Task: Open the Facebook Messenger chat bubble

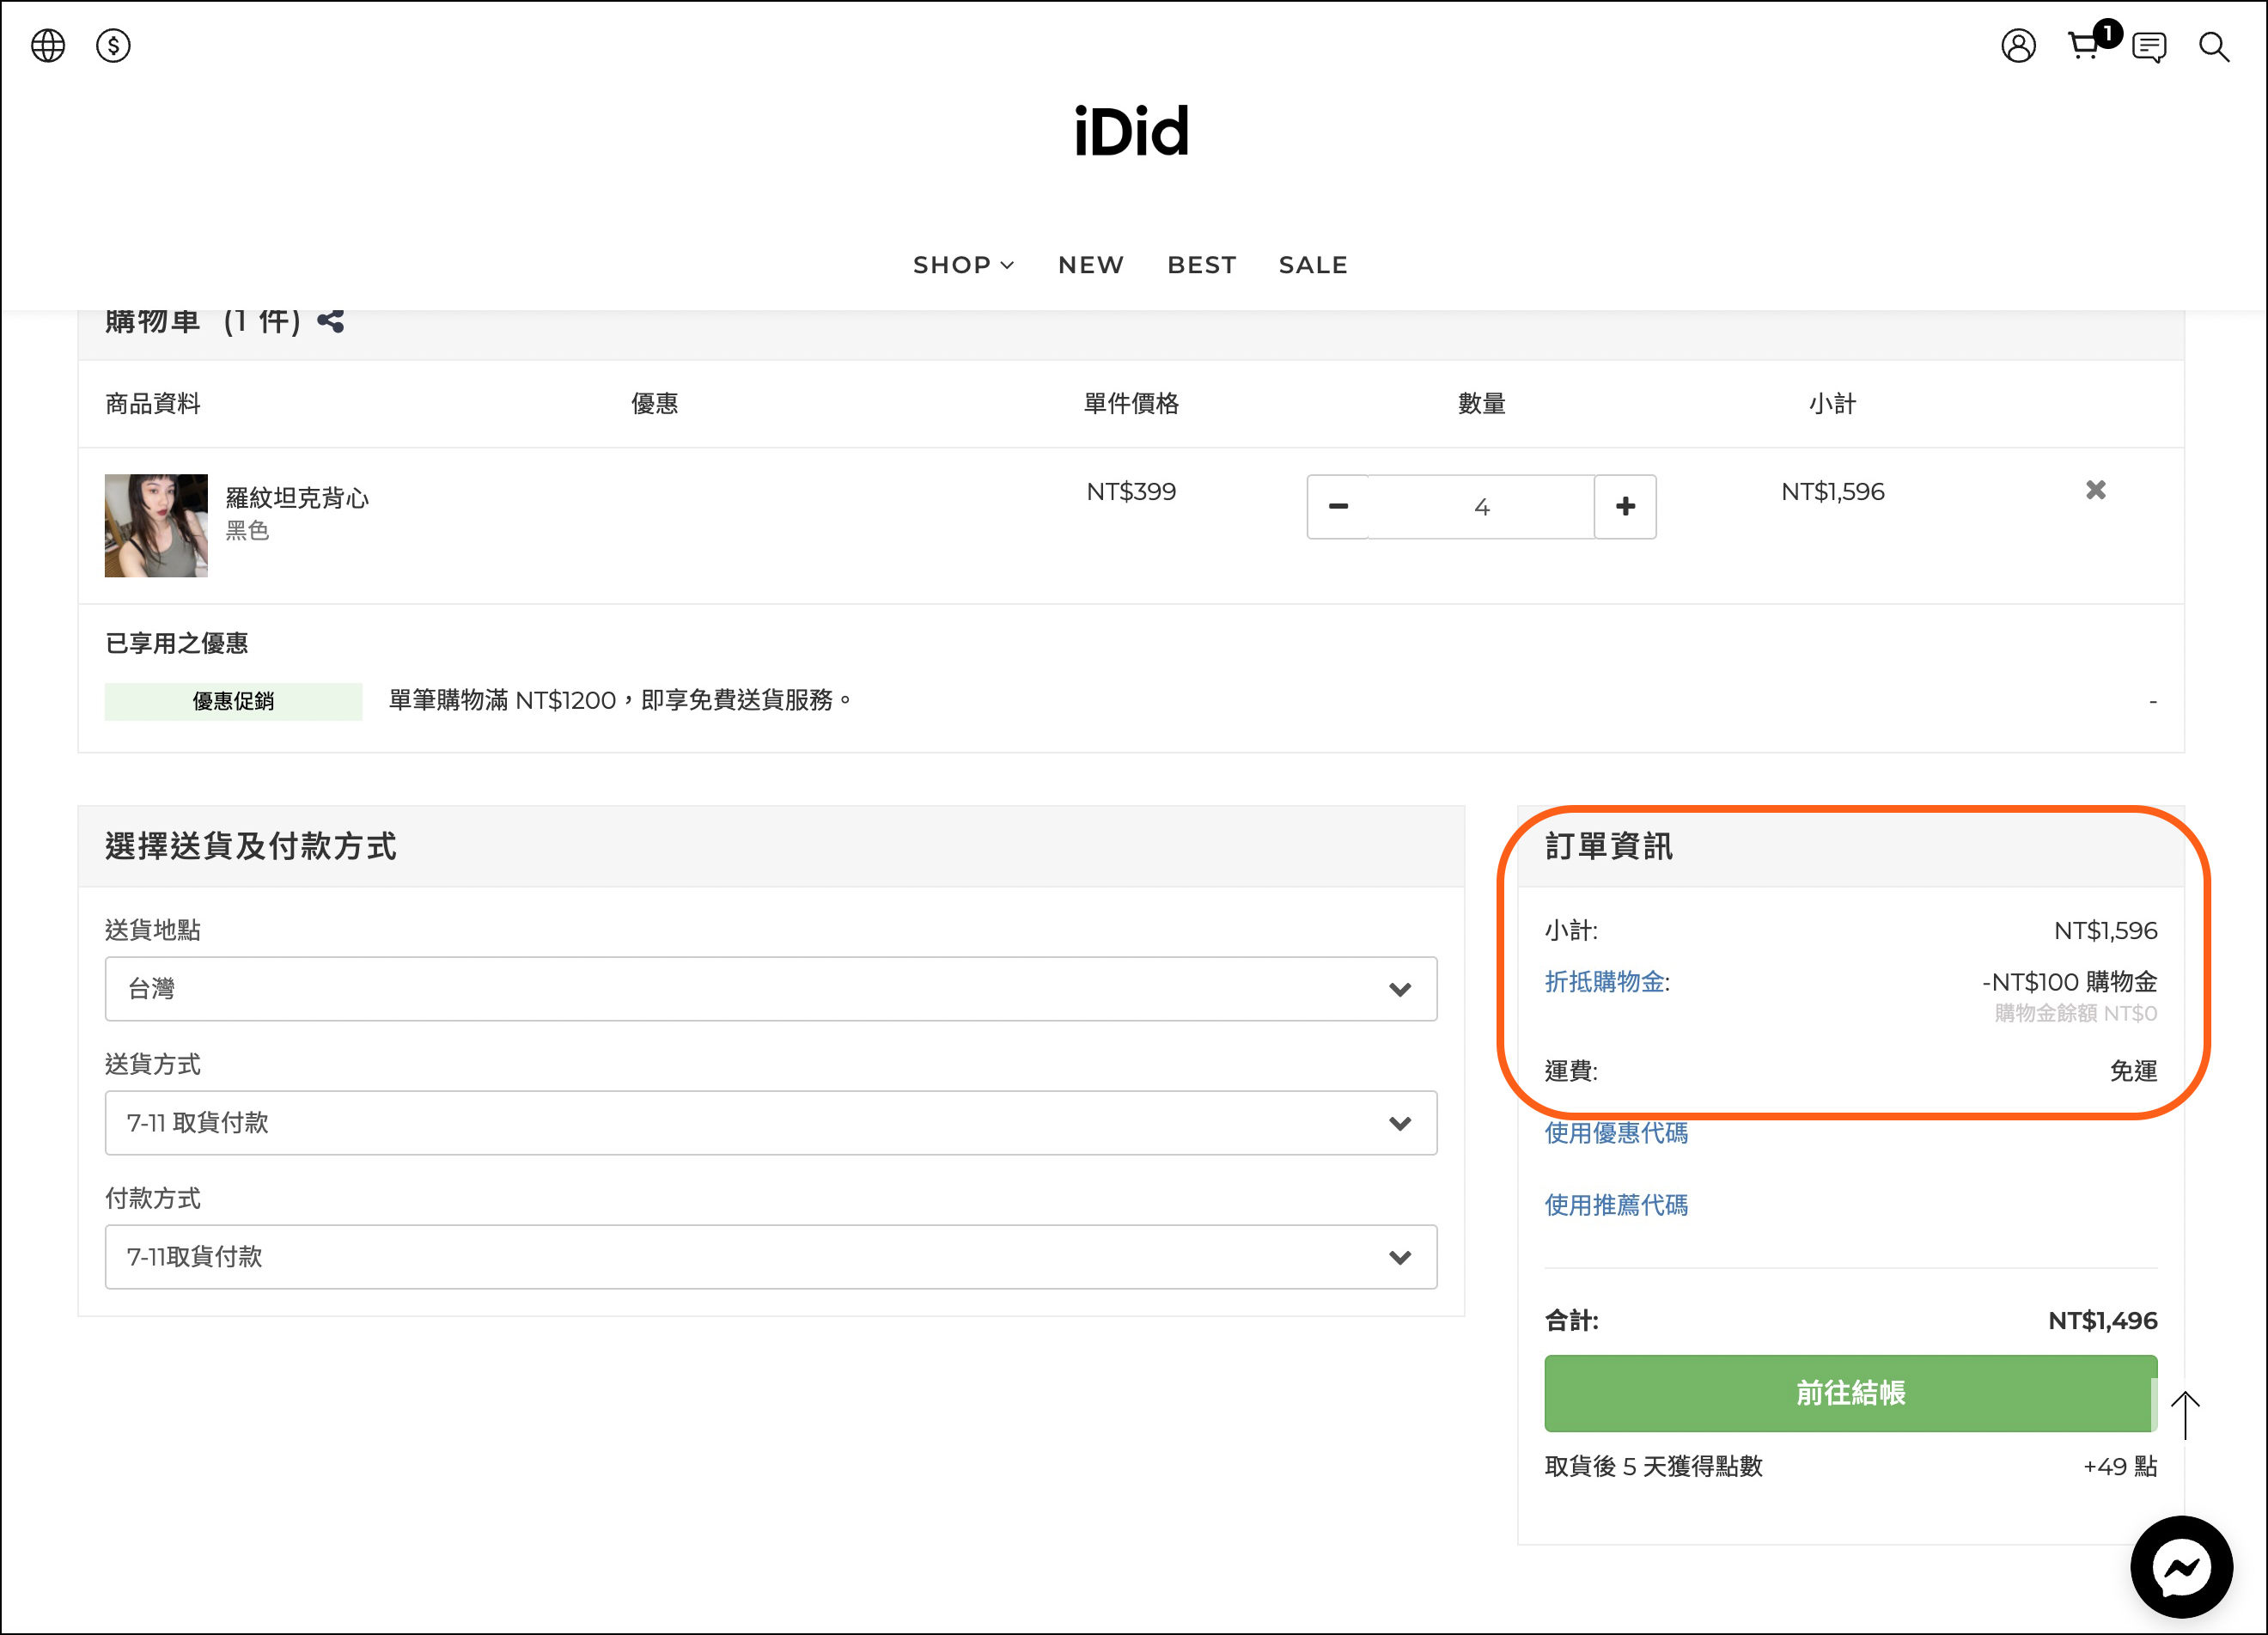Action: [x=2181, y=1567]
